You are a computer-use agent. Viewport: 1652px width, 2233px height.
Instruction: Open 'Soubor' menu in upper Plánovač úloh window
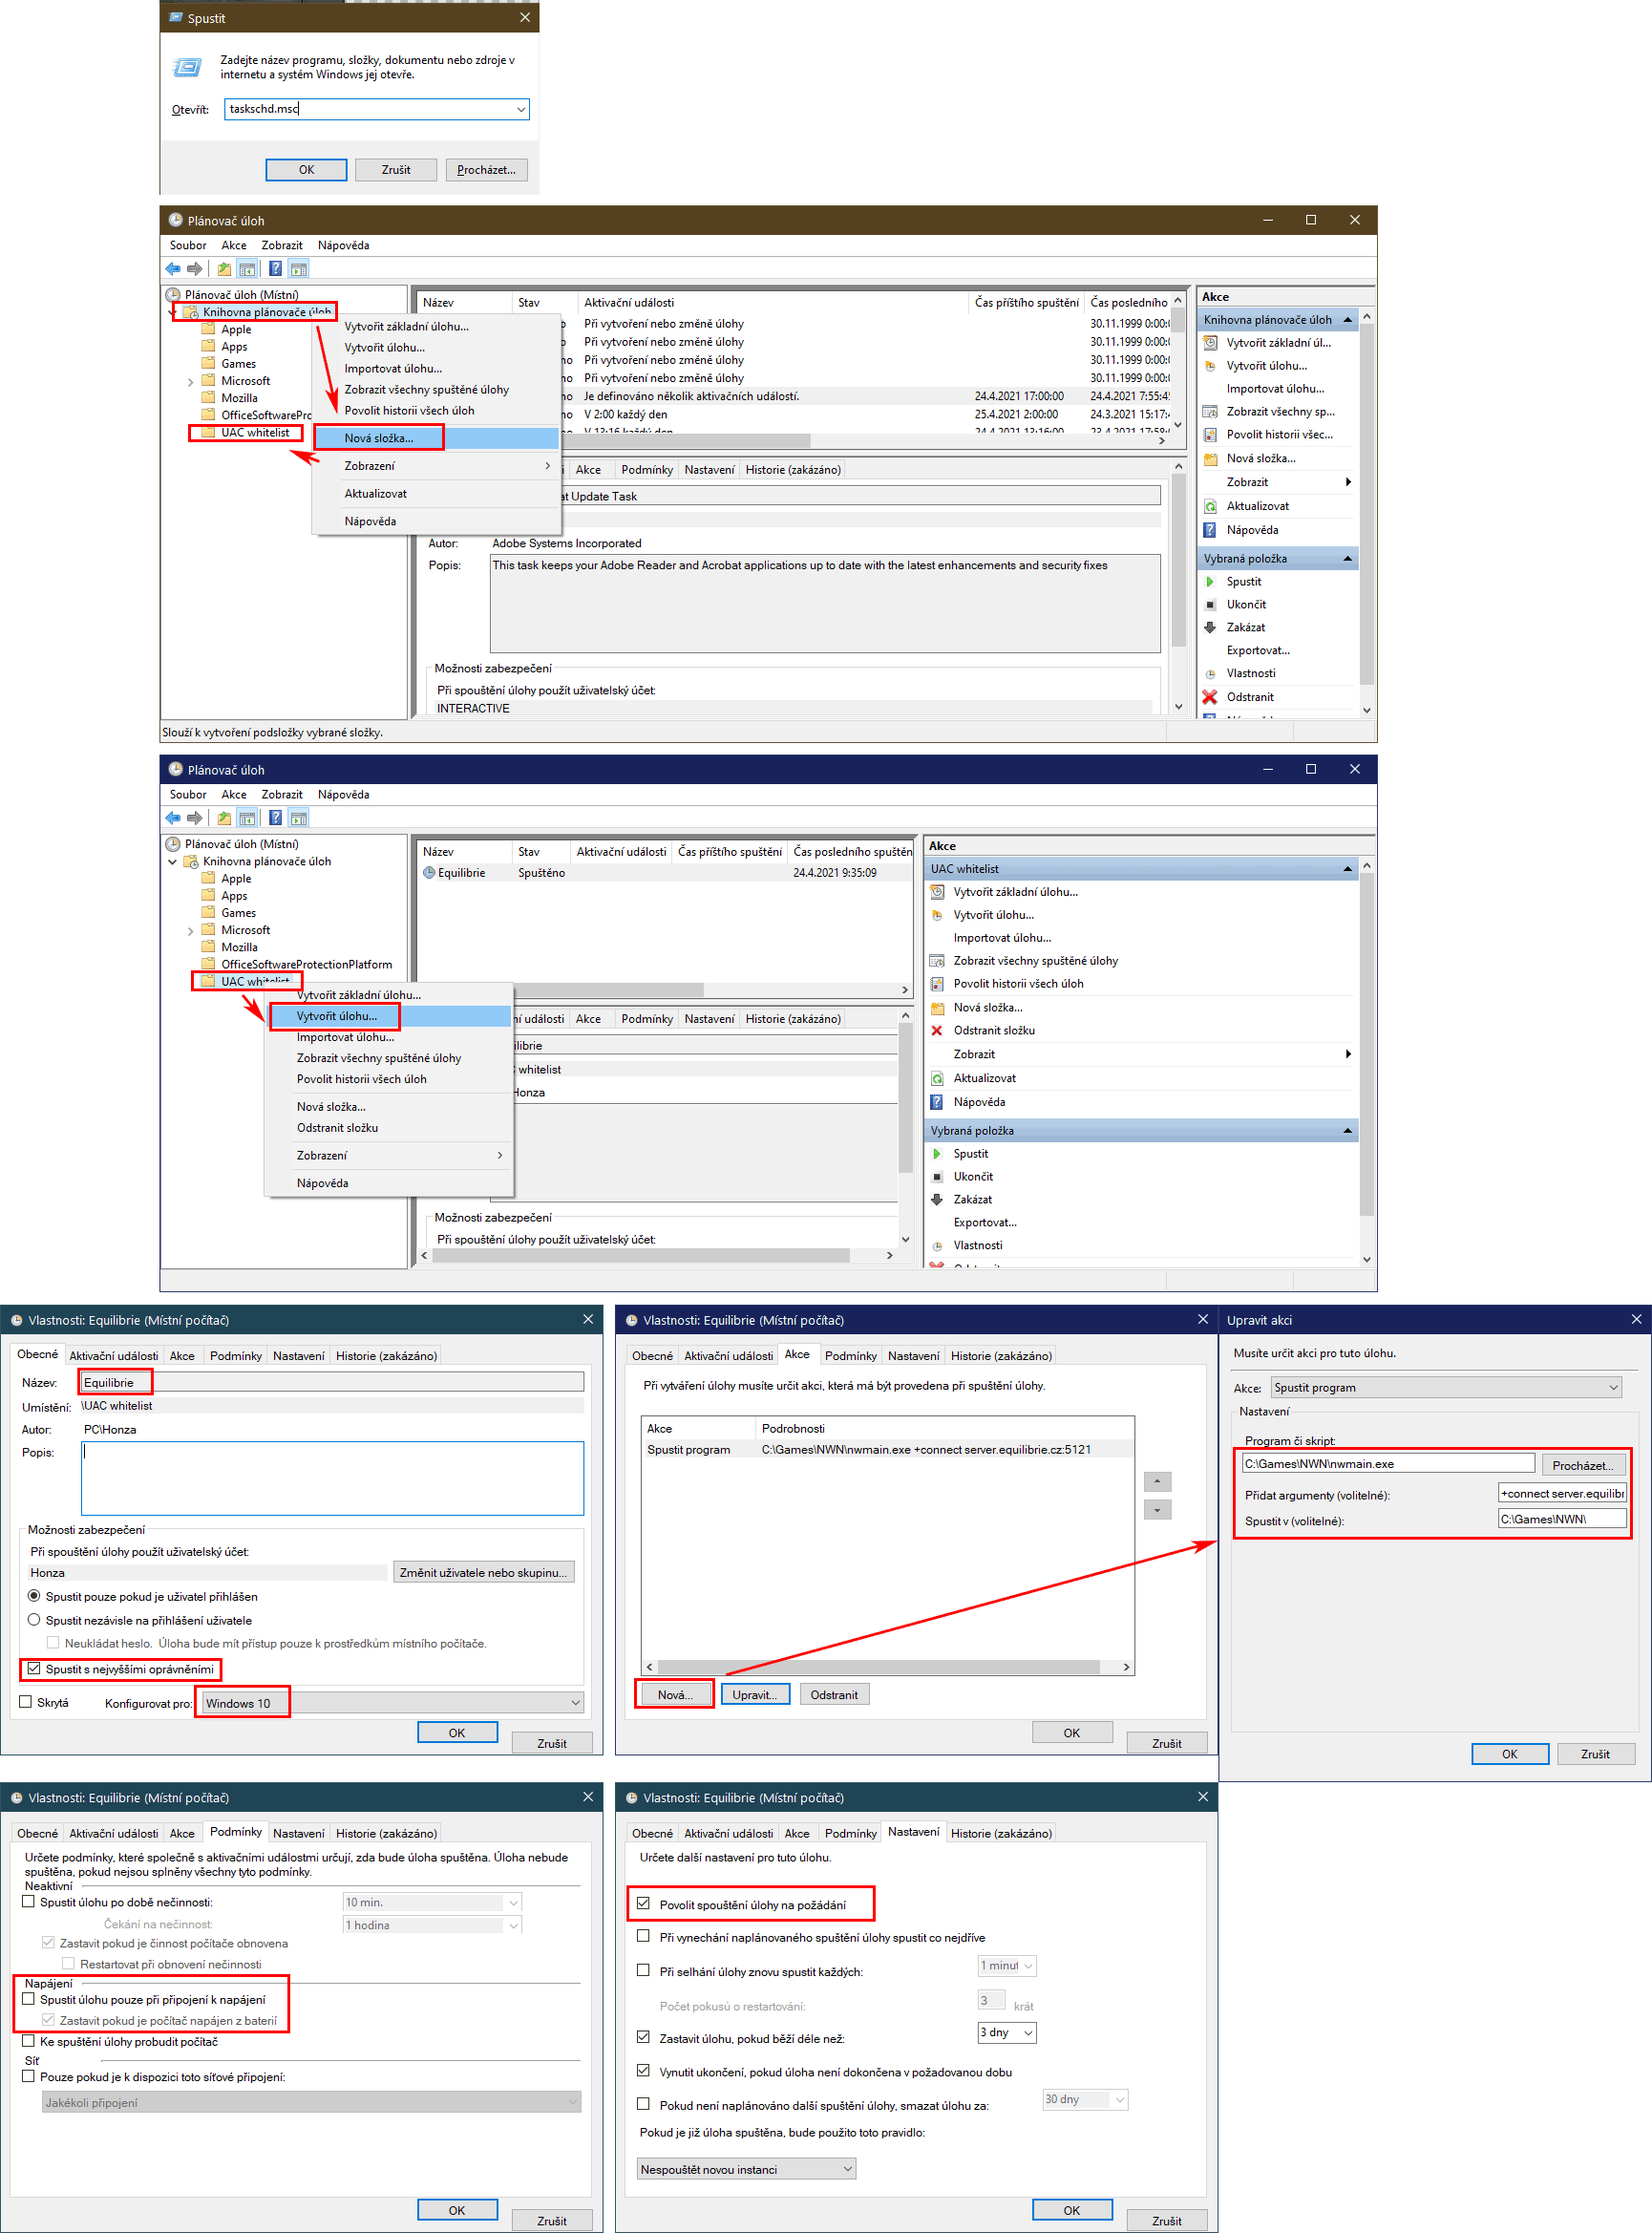(188, 246)
